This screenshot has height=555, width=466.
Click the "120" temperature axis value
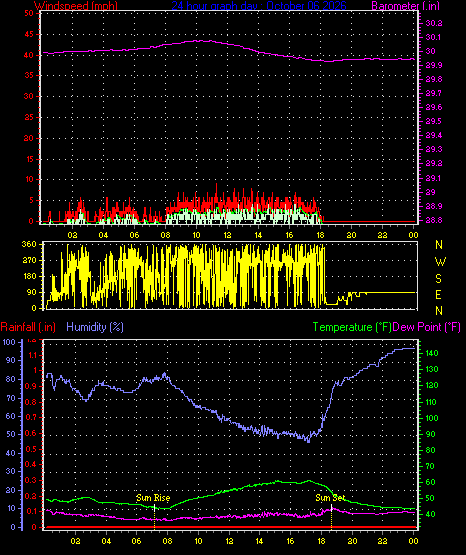tap(432, 385)
